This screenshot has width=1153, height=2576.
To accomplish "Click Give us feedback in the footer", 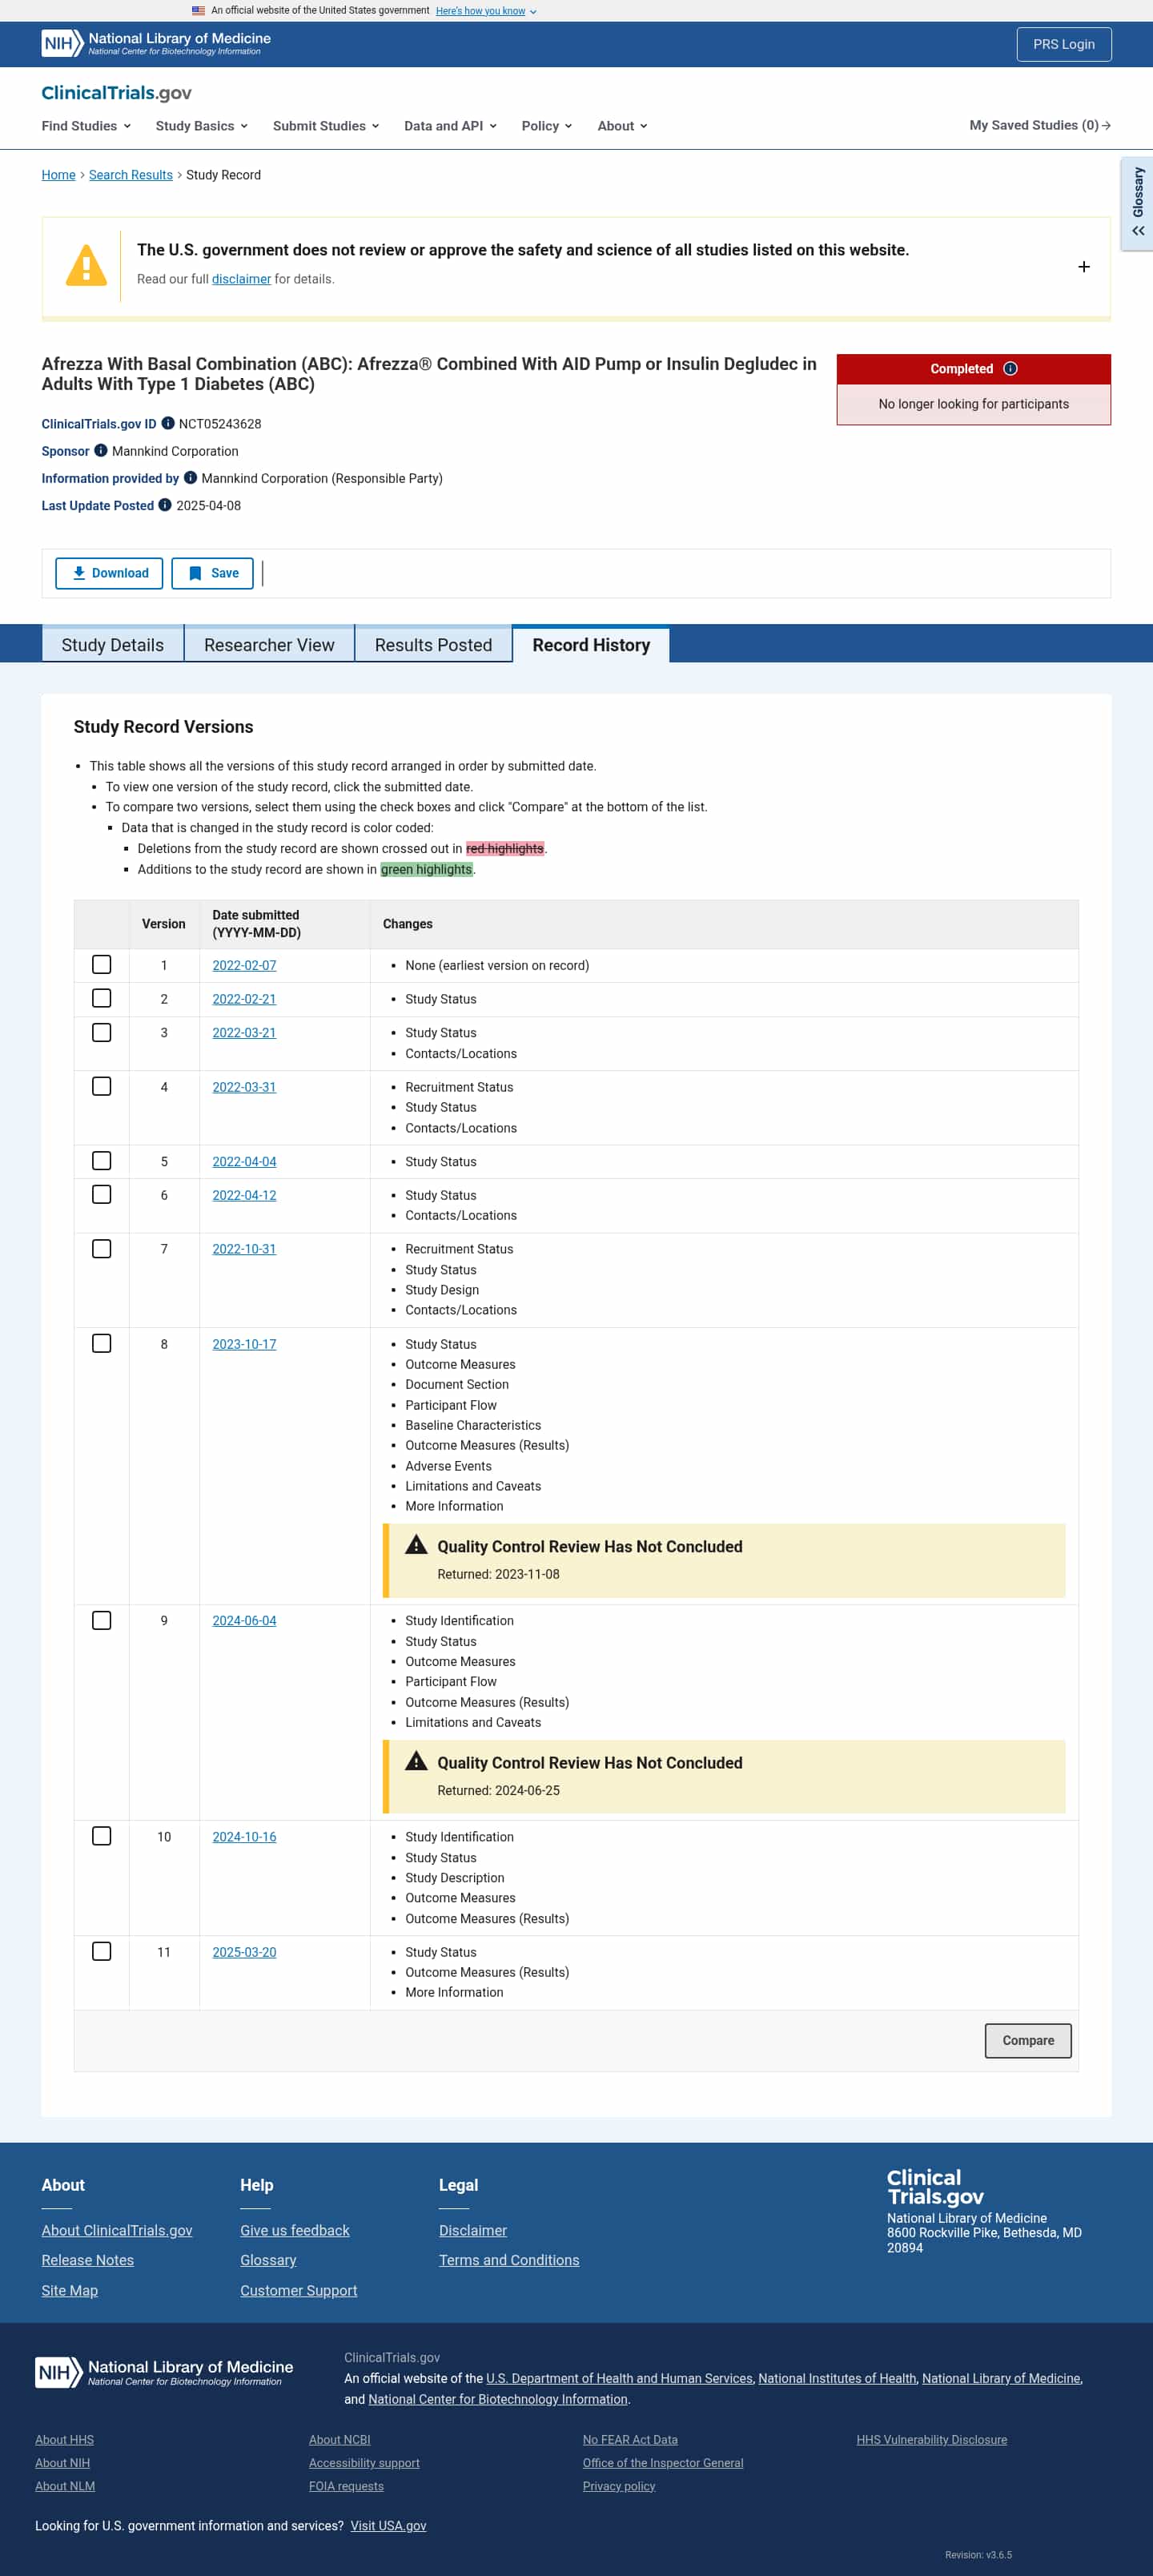I will click(295, 2230).
